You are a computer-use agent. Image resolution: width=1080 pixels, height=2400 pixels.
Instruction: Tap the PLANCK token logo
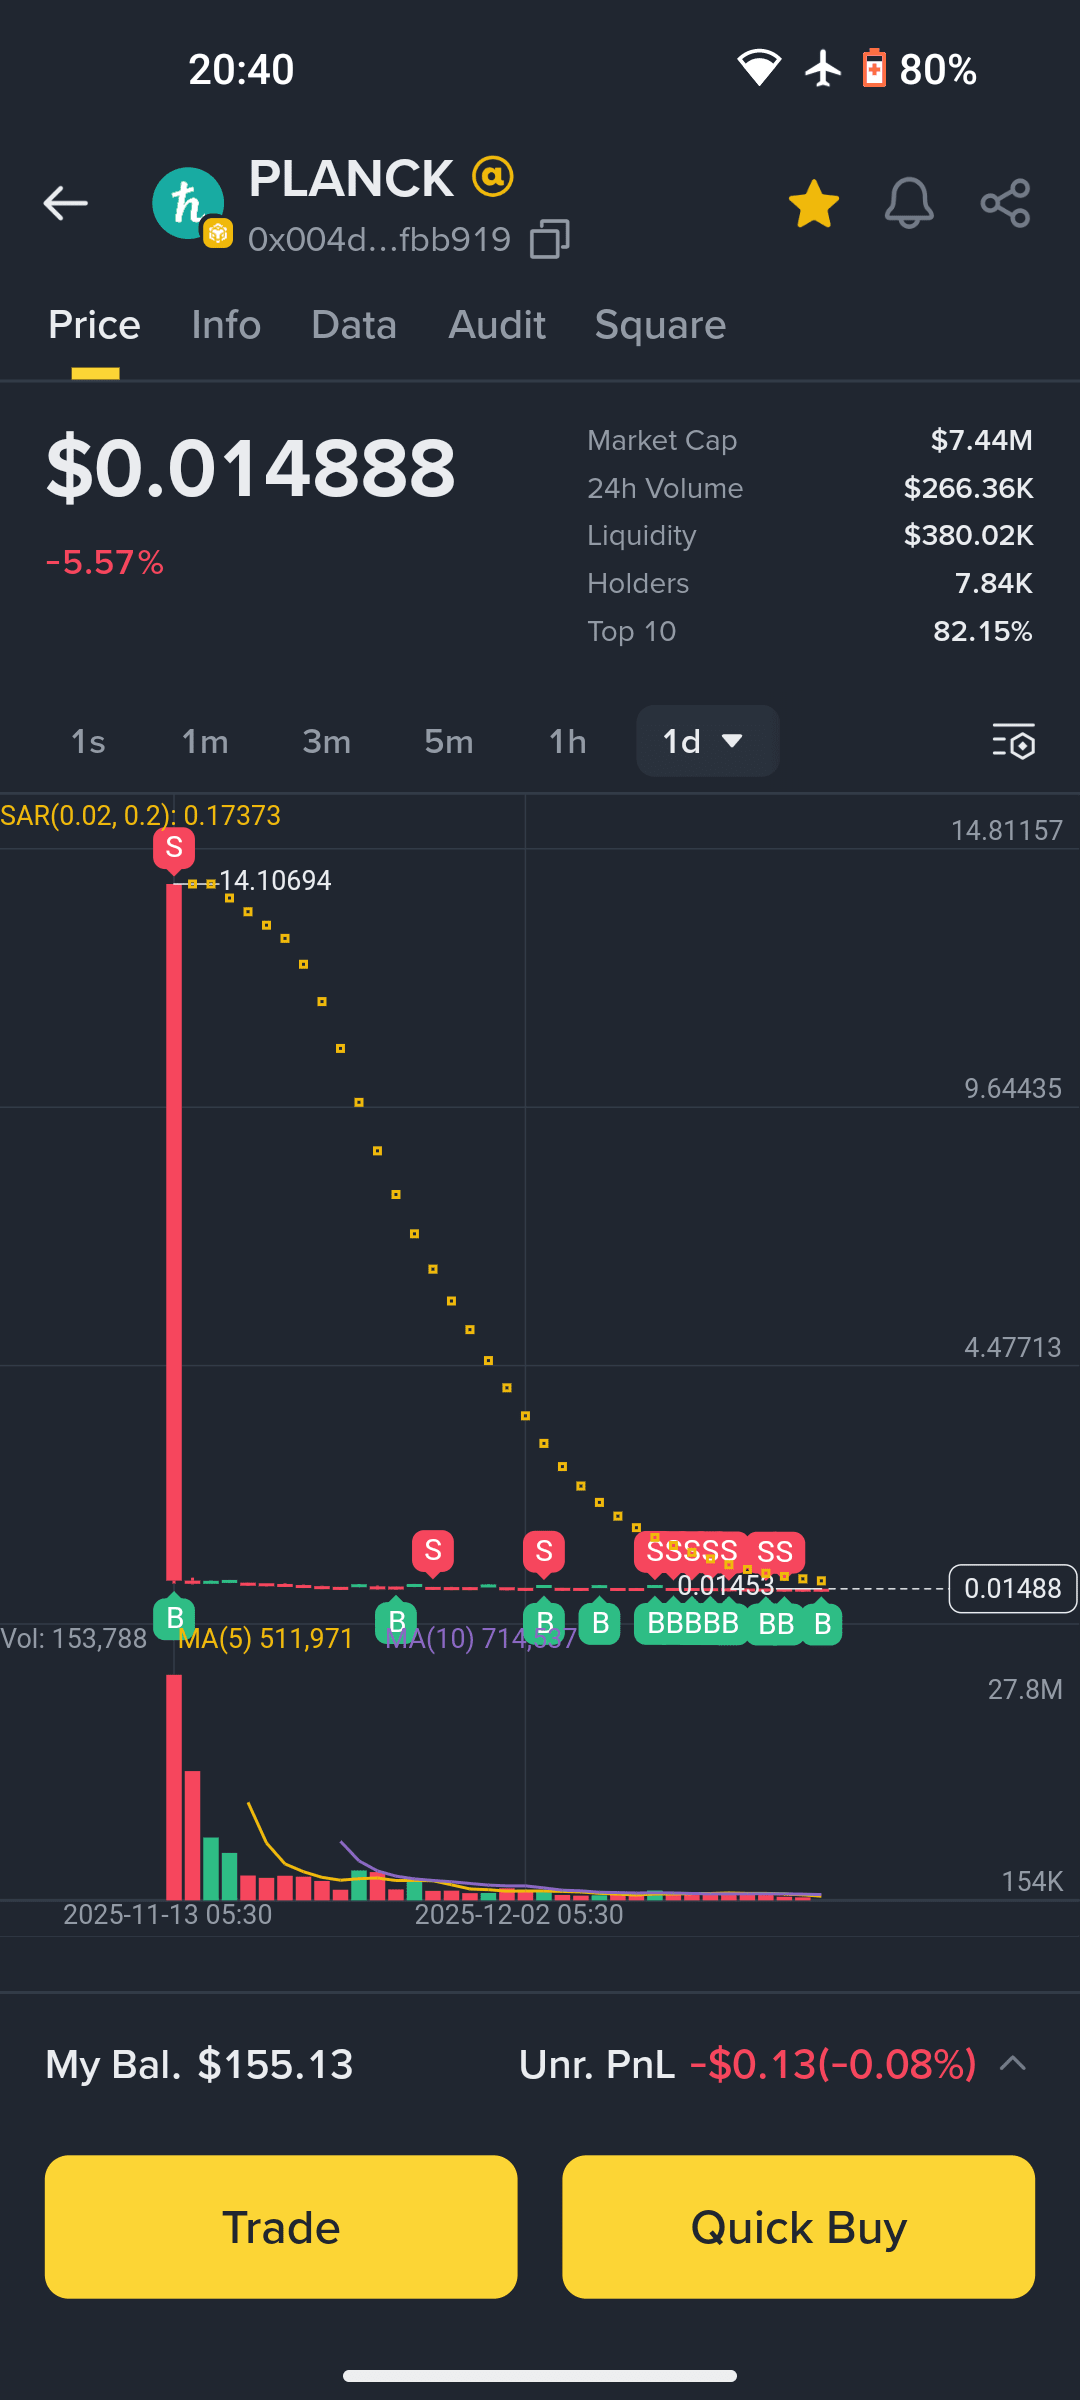point(188,204)
